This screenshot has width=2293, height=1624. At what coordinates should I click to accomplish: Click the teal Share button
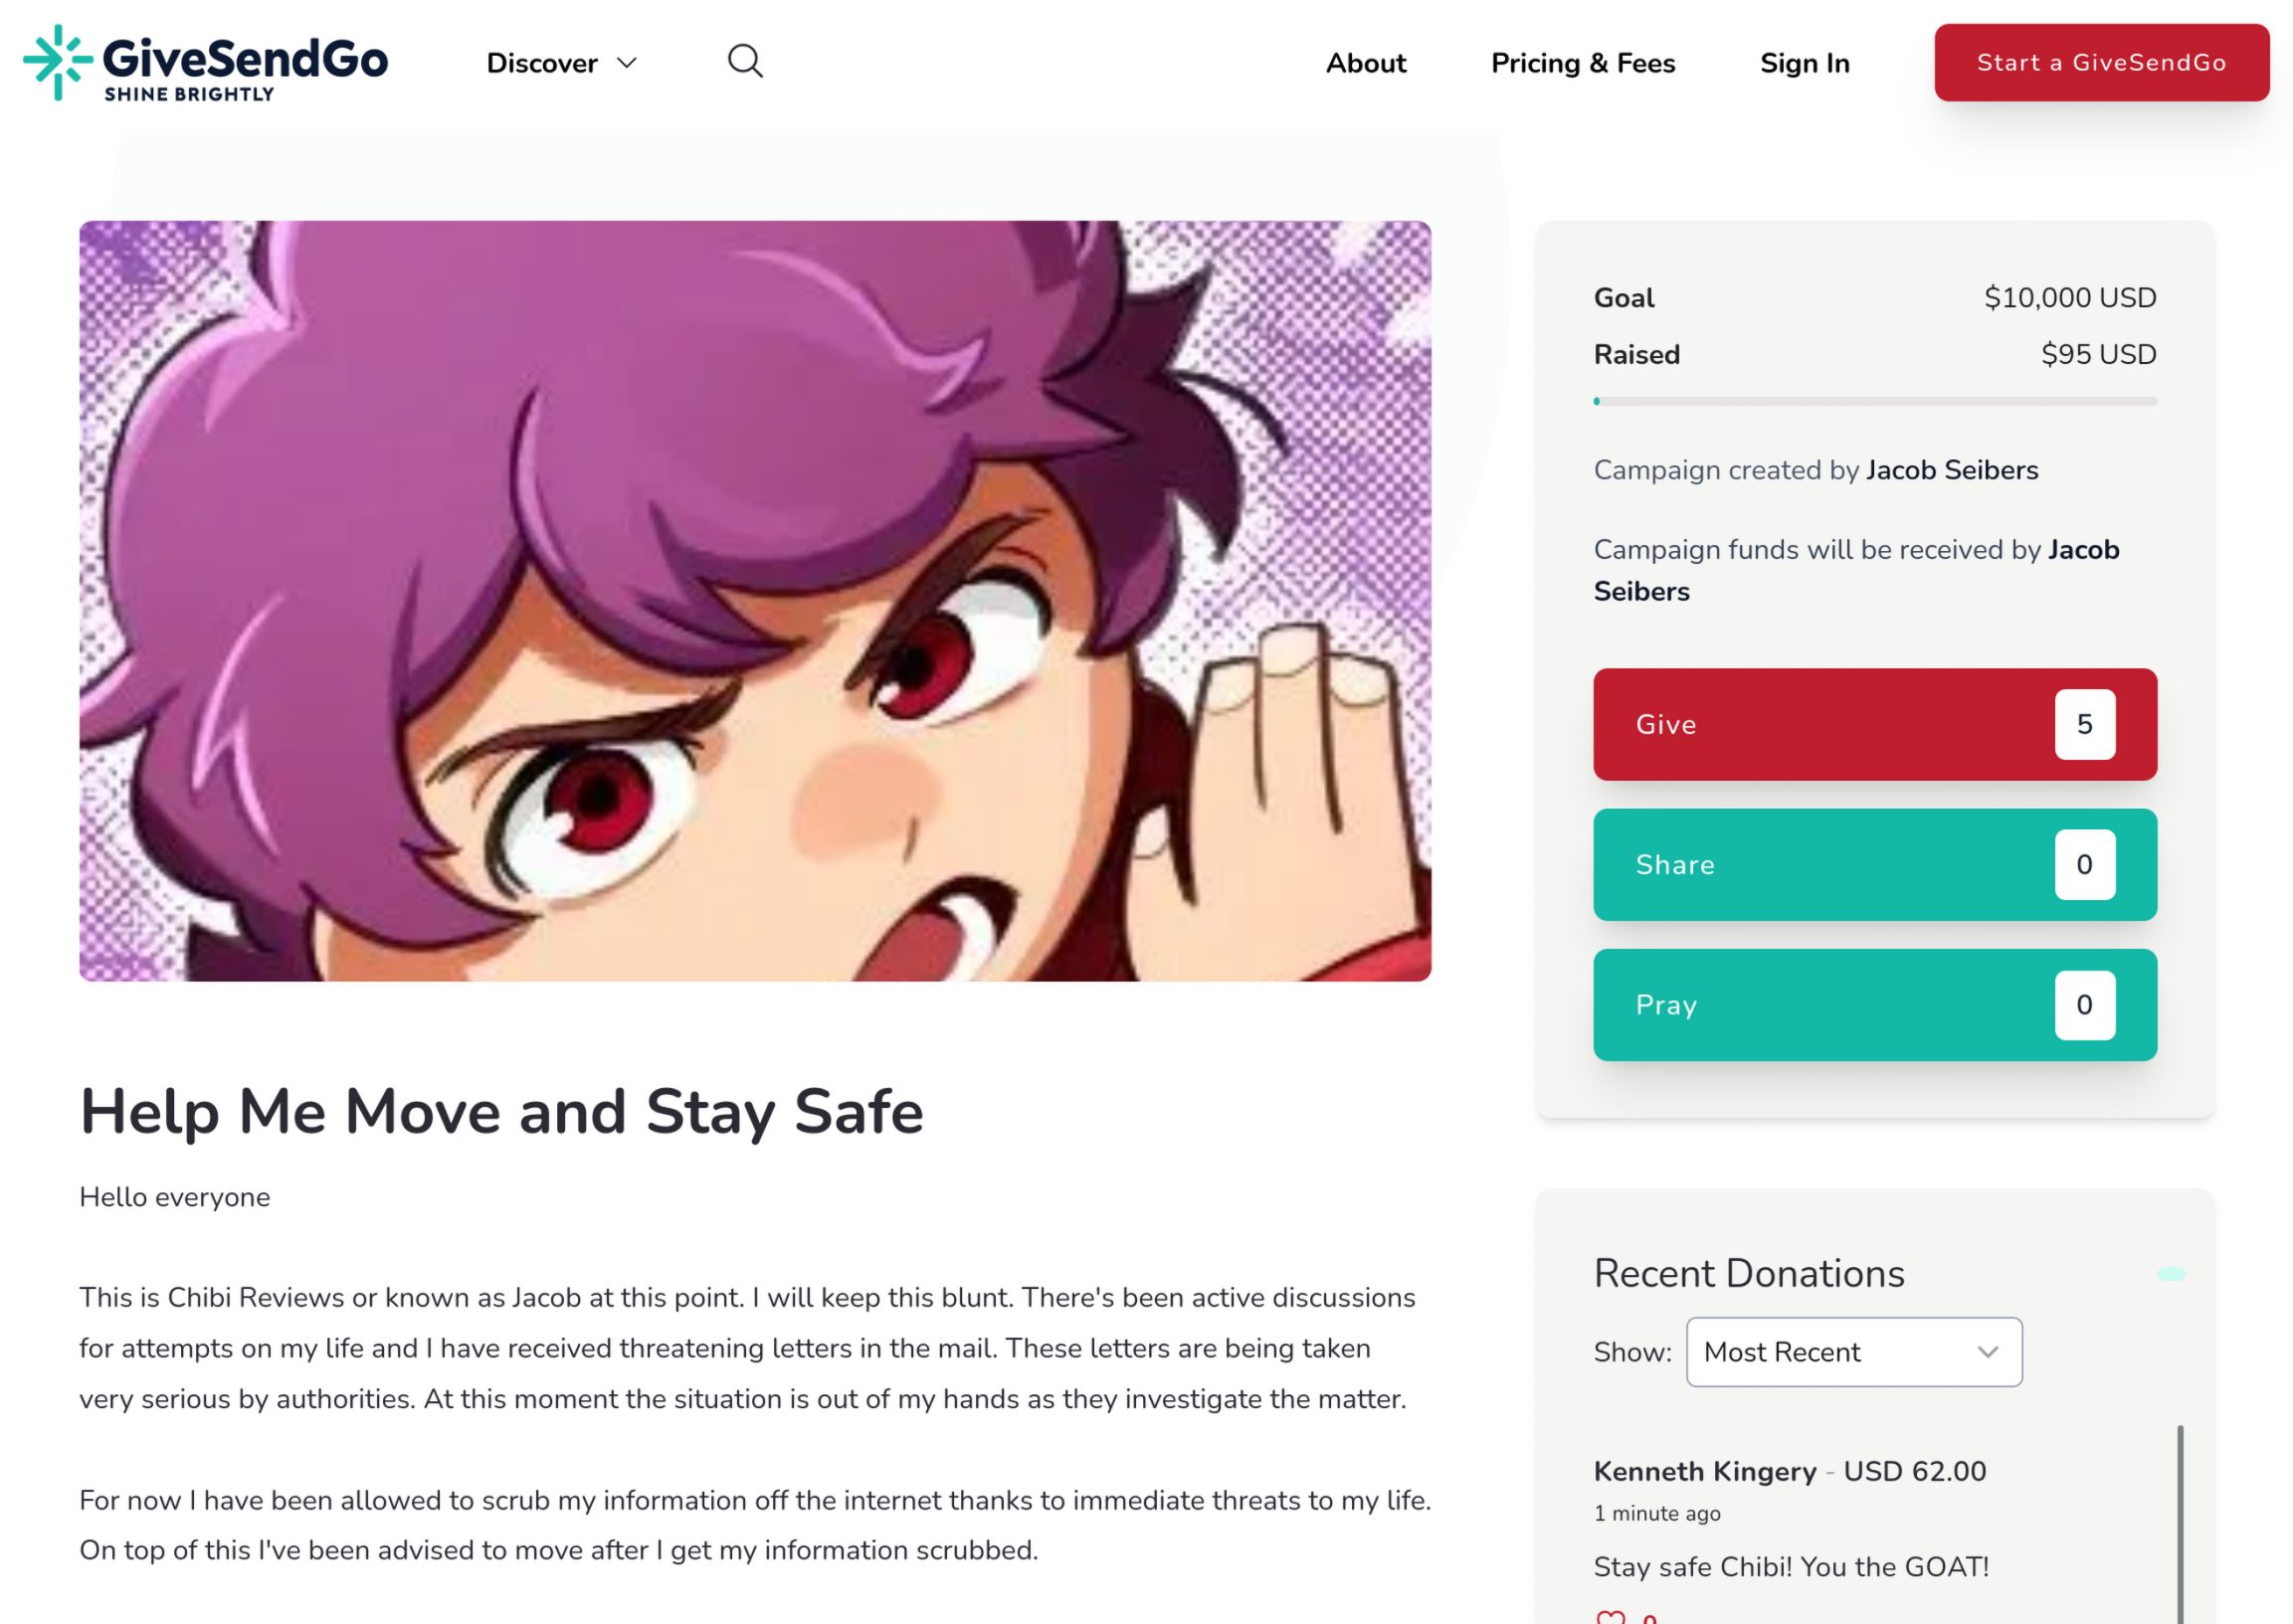[x=1874, y=864]
